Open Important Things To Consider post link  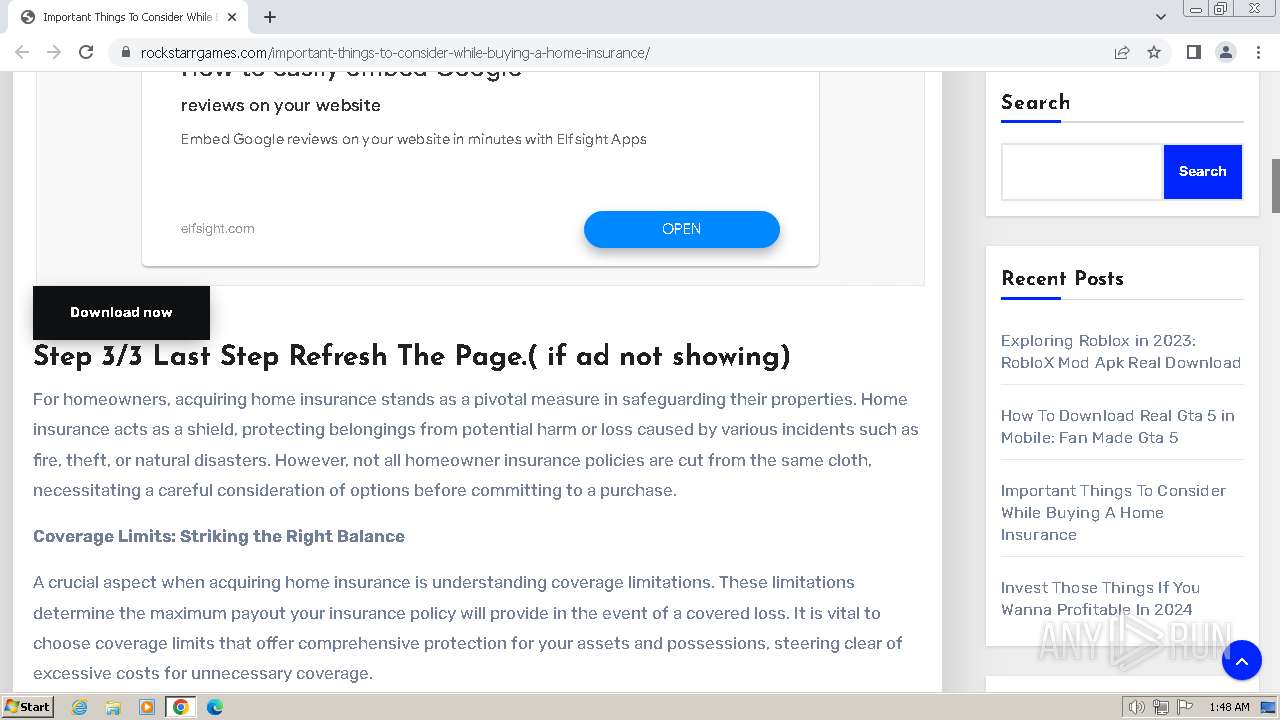(1113, 513)
